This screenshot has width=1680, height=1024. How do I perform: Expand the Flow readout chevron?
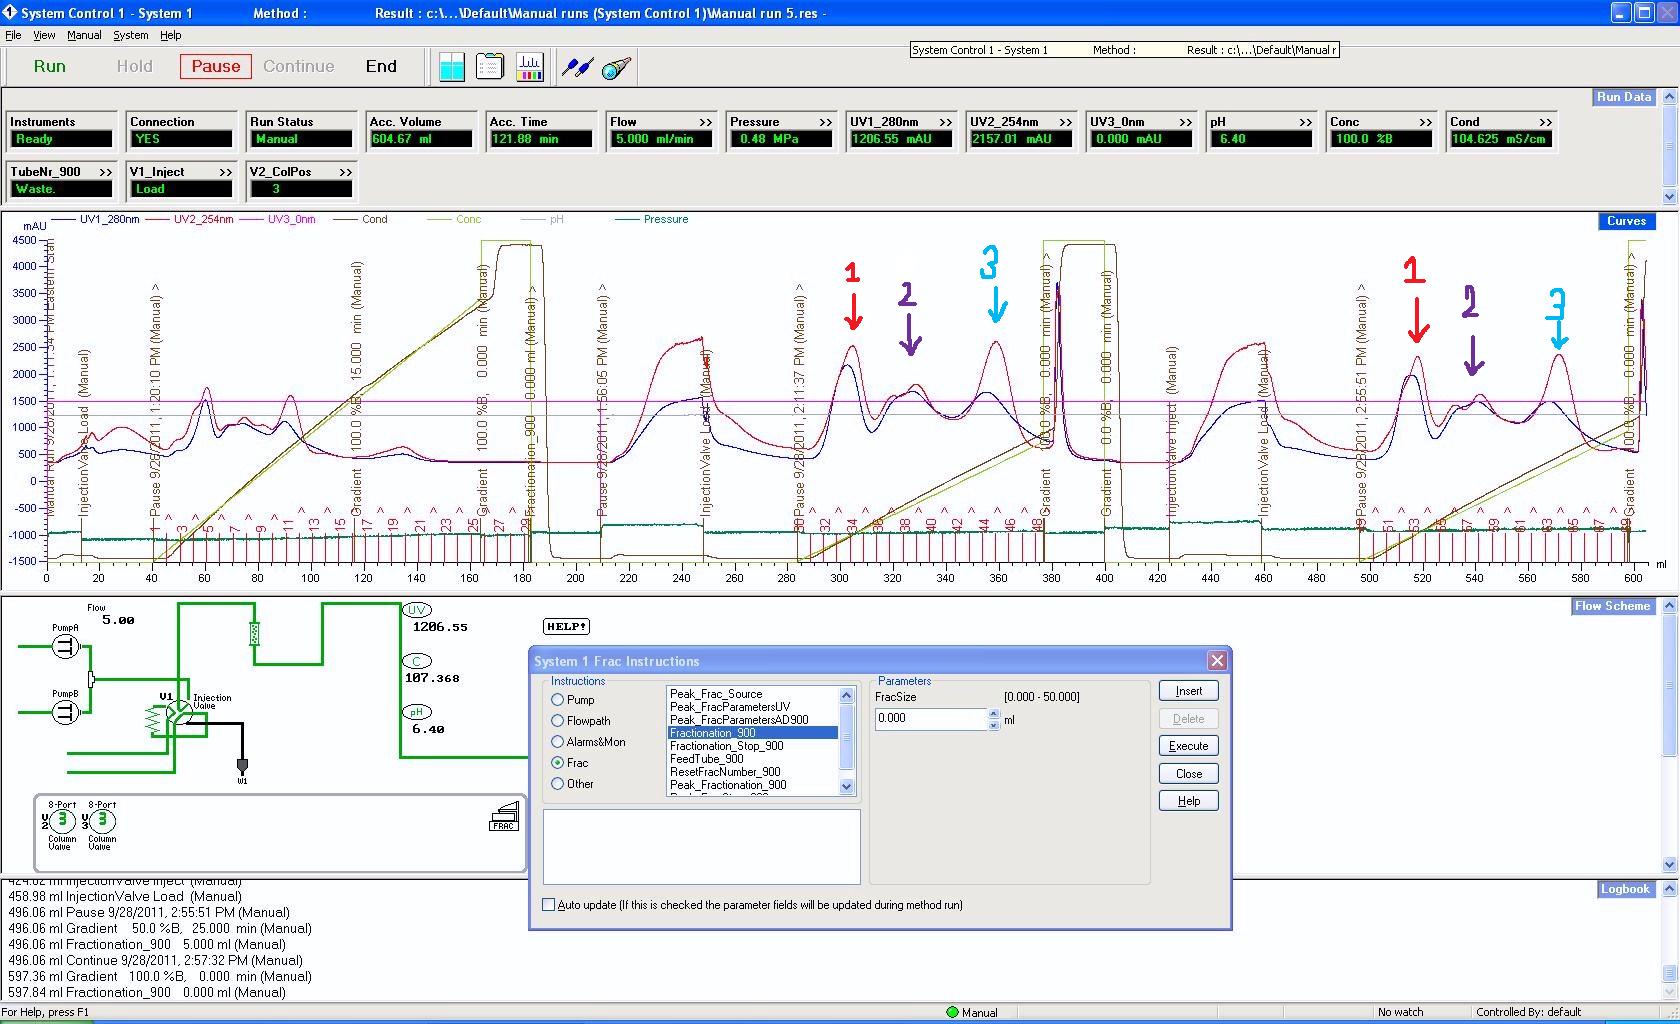click(705, 122)
